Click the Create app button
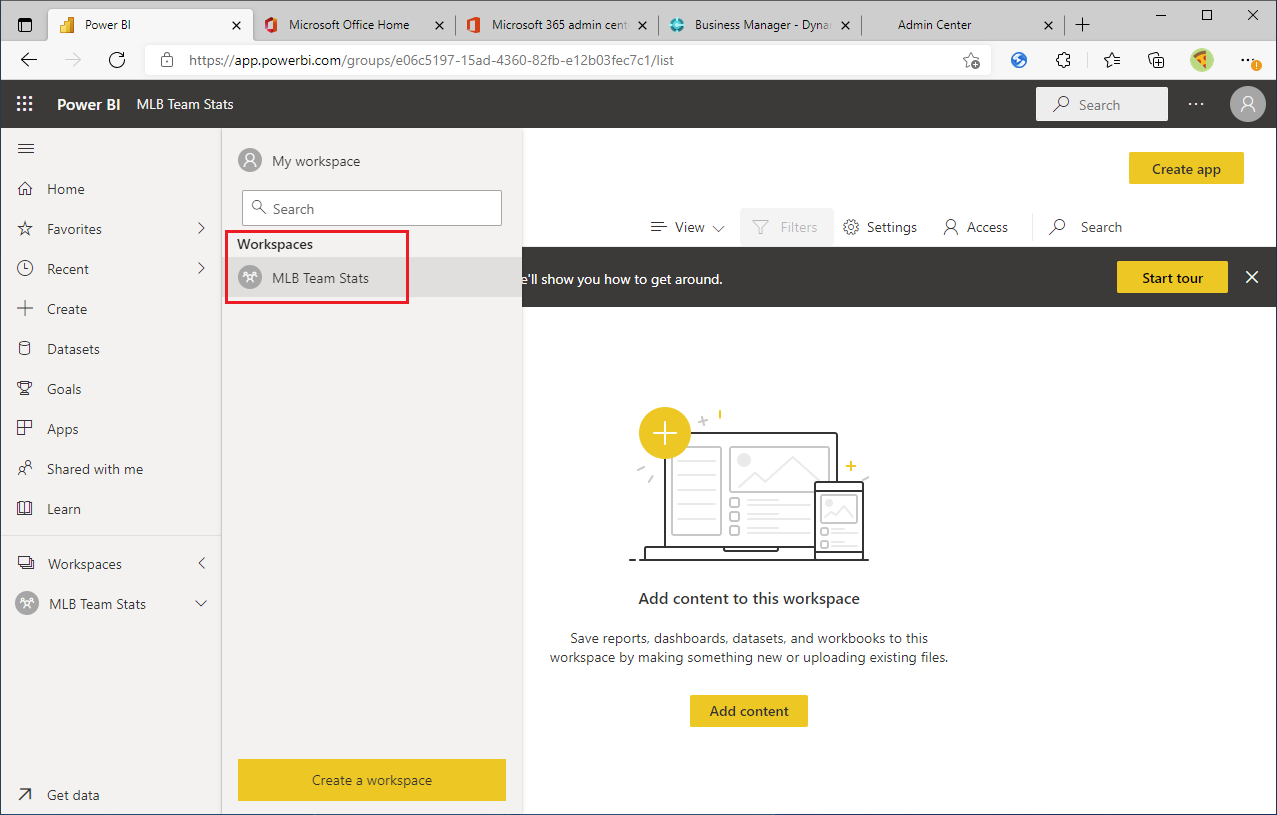Viewport: 1277px width, 815px height. [x=1186, y=168]
